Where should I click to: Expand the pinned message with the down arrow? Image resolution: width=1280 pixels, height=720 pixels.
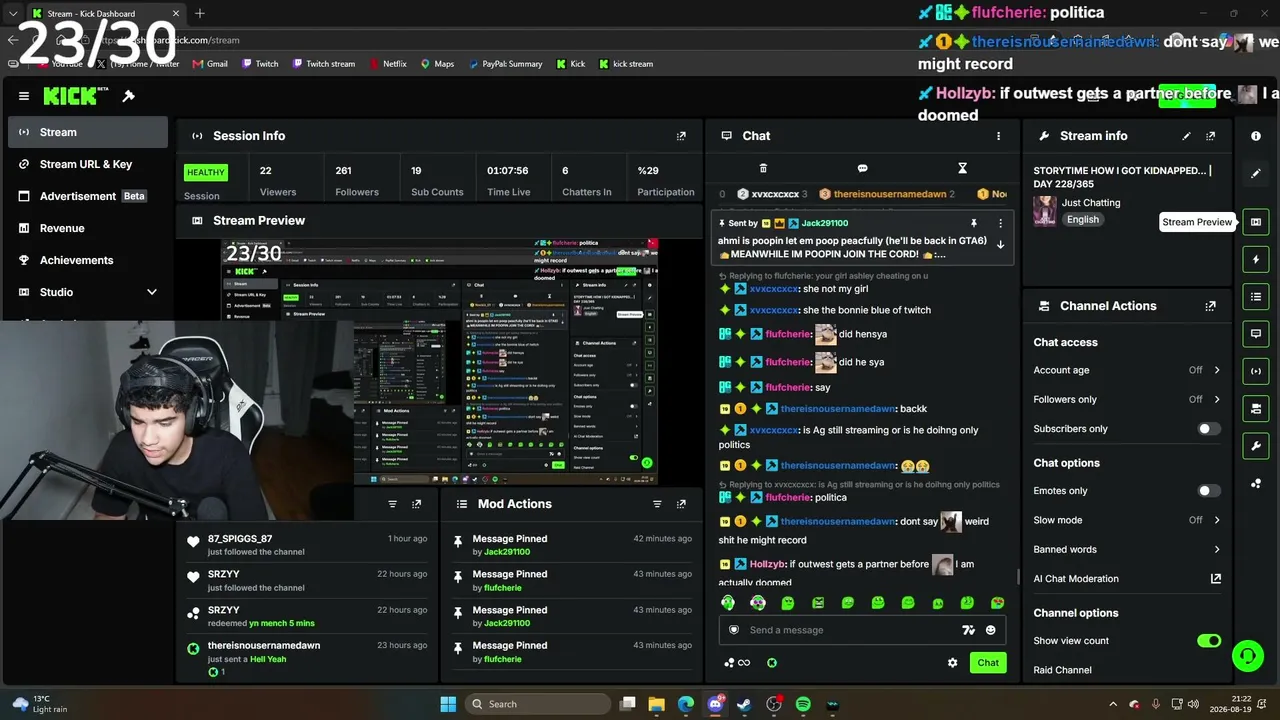coord(1000,244)
